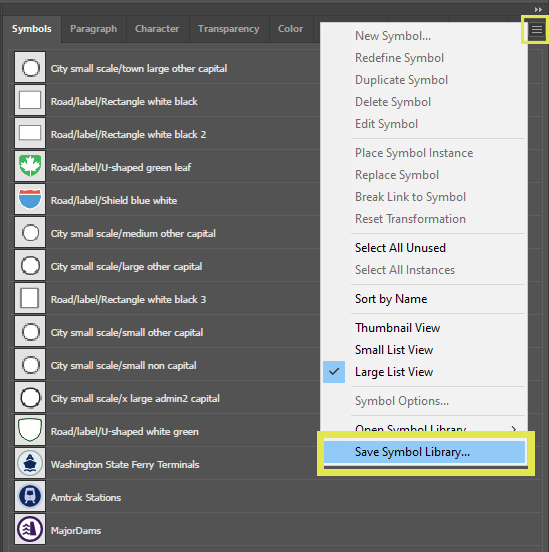Choose Replace Symbol menu entry
Screen dimensions: 549x552
[x=424, y=175]
